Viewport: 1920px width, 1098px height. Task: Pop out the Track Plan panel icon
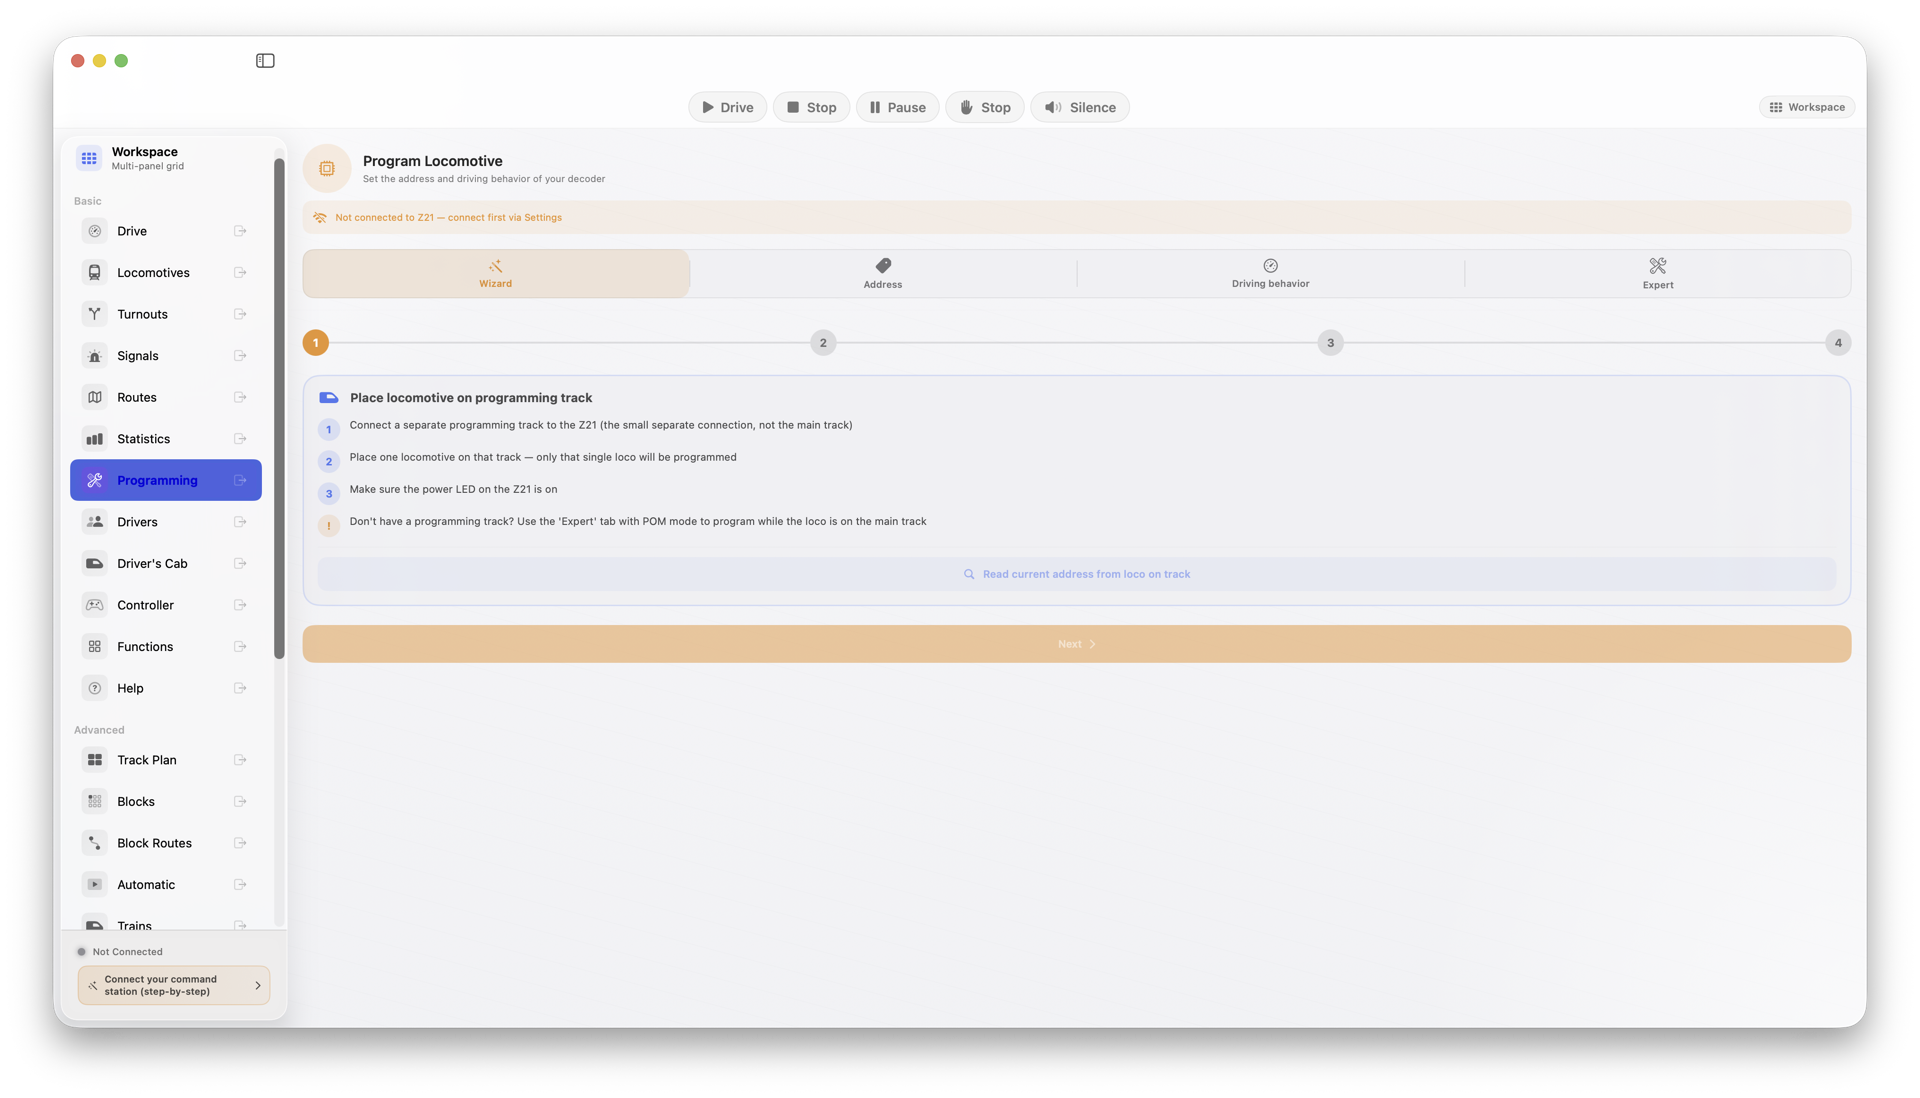coord(240,760)
